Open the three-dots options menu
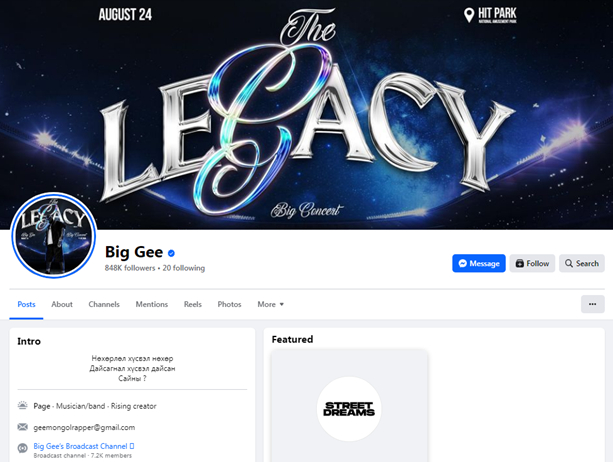The image size is (613, 462). pyautogui.click(x=593, y=304)
